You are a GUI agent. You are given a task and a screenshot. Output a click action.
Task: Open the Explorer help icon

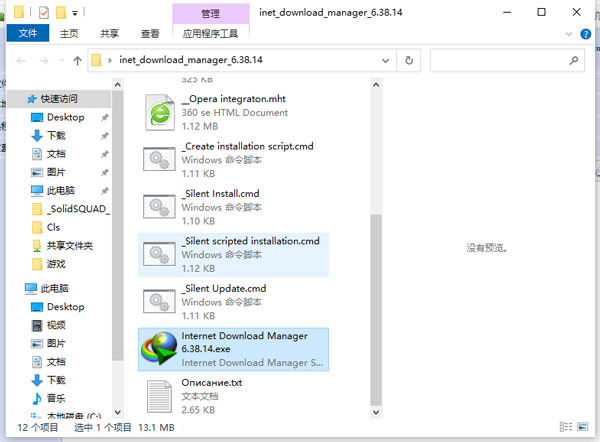click(x=585, y=34)
